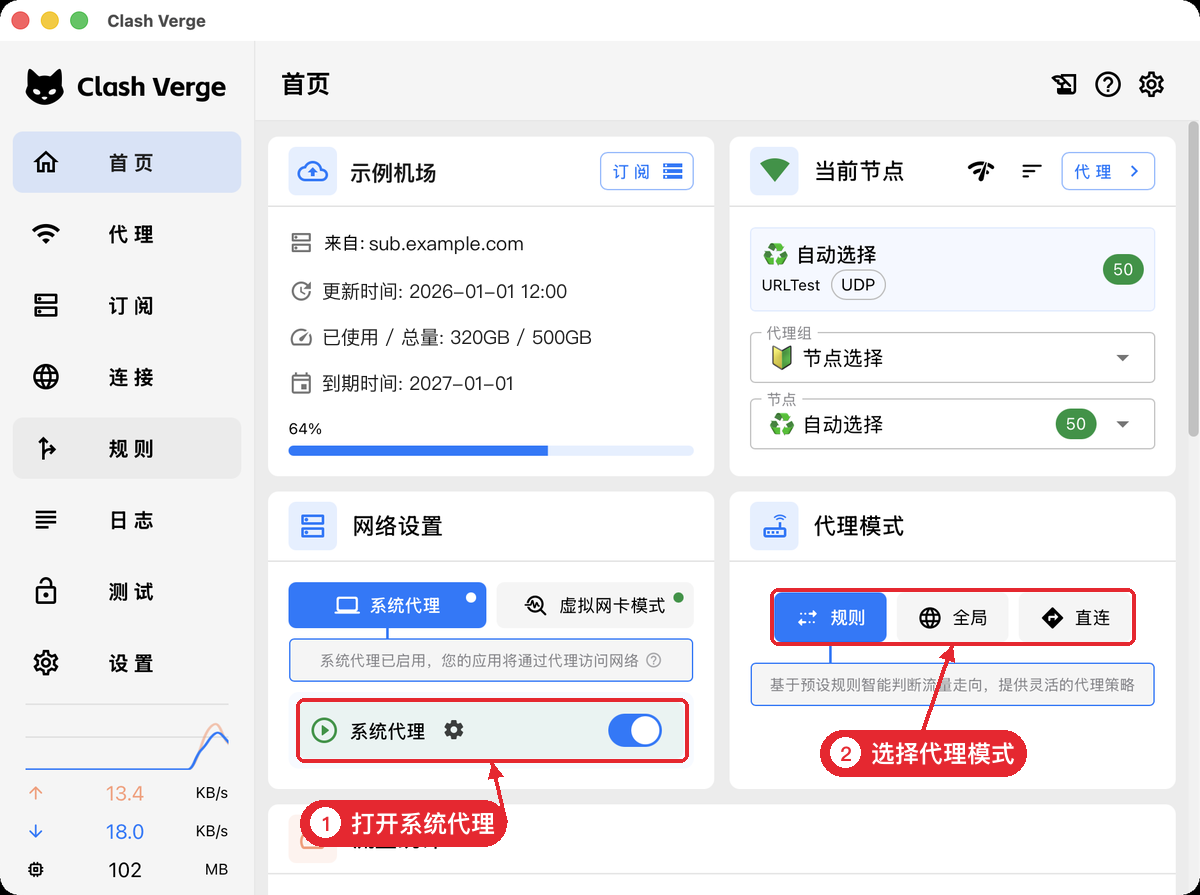Open the help question mark icon
The width and height of the screenshot is (1200, 895).
(x=1108, y=85)
